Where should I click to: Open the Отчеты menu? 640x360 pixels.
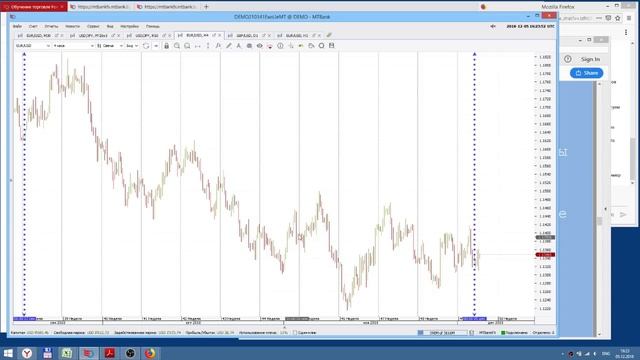click(51, 26)
